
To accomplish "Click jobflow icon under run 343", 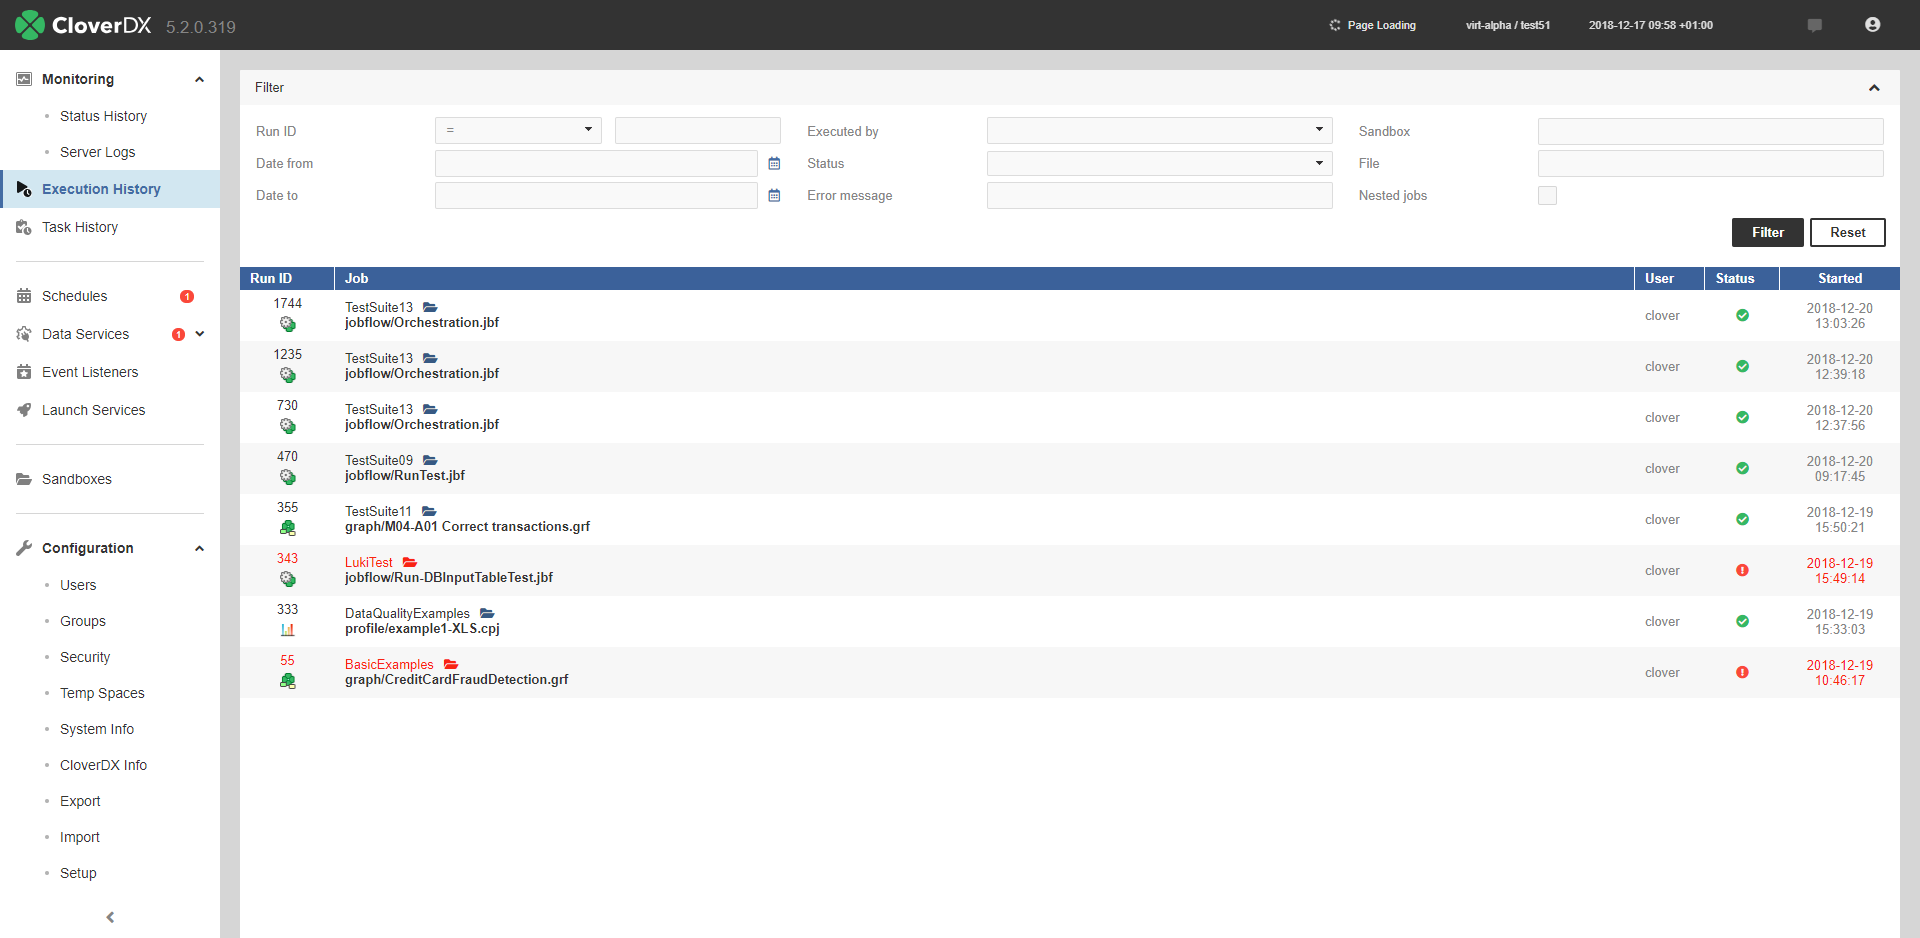I will pyautogui.click(x=288, y=579).
